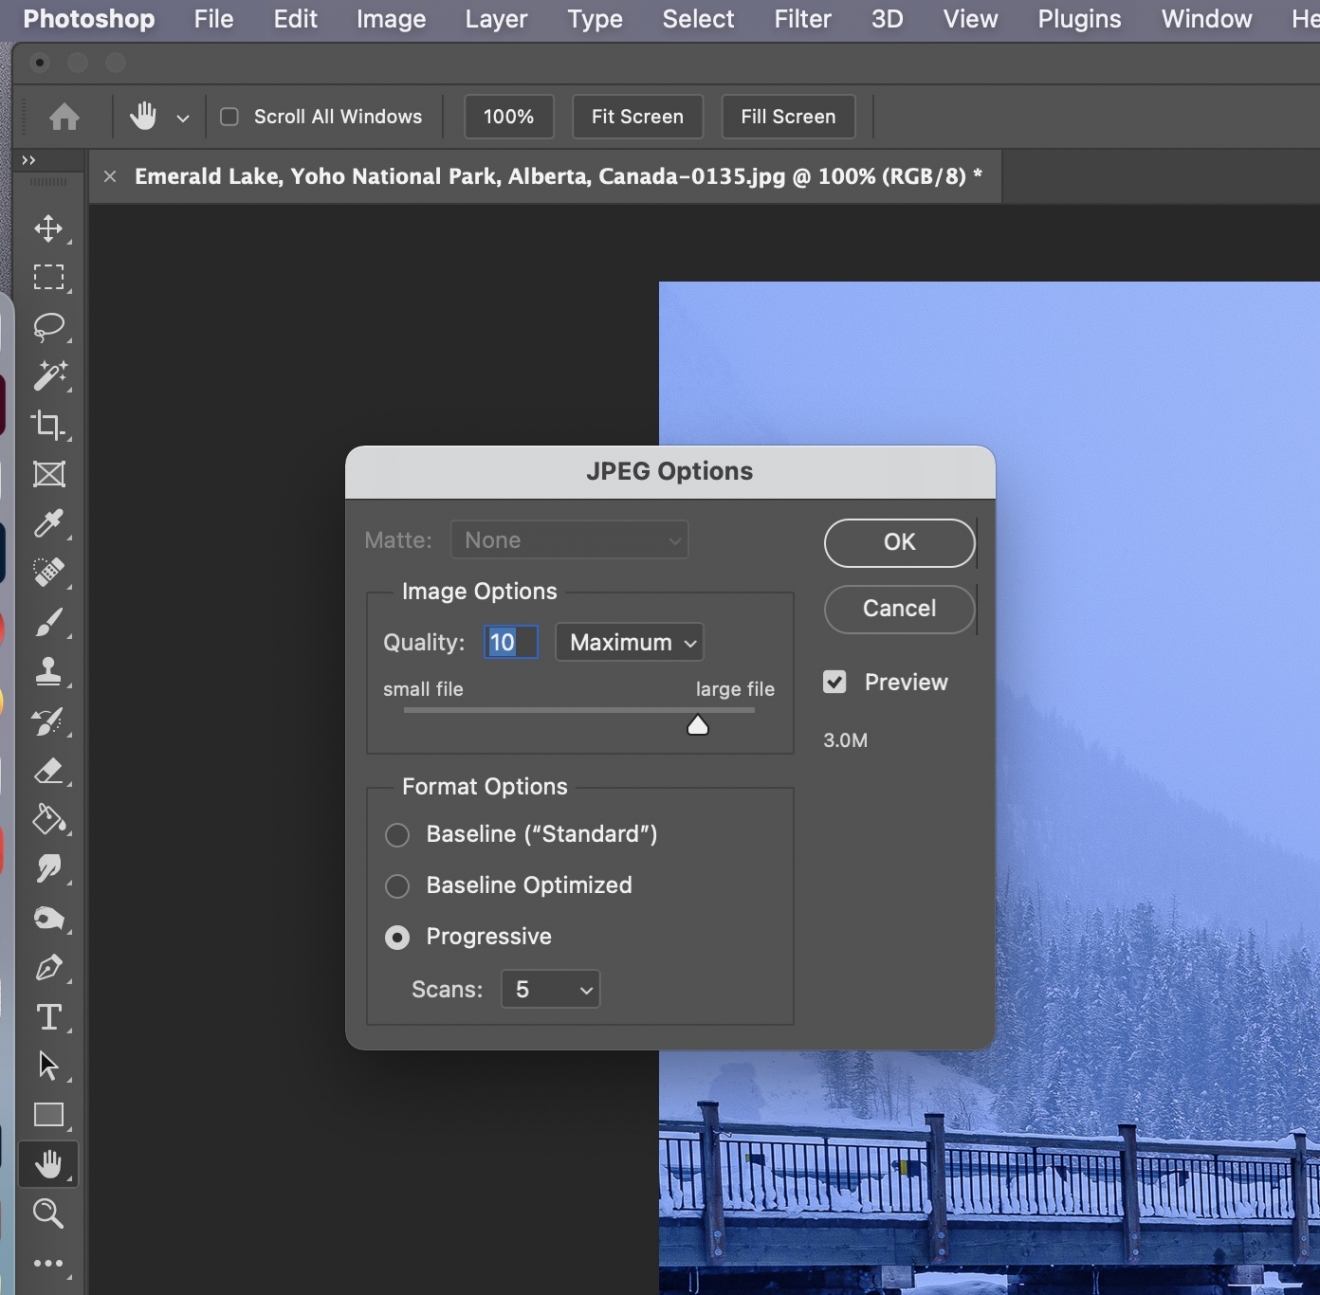Click the Fill Screen button
This screenshot has width=1320, height=1295.
click(x=788, y=117)
